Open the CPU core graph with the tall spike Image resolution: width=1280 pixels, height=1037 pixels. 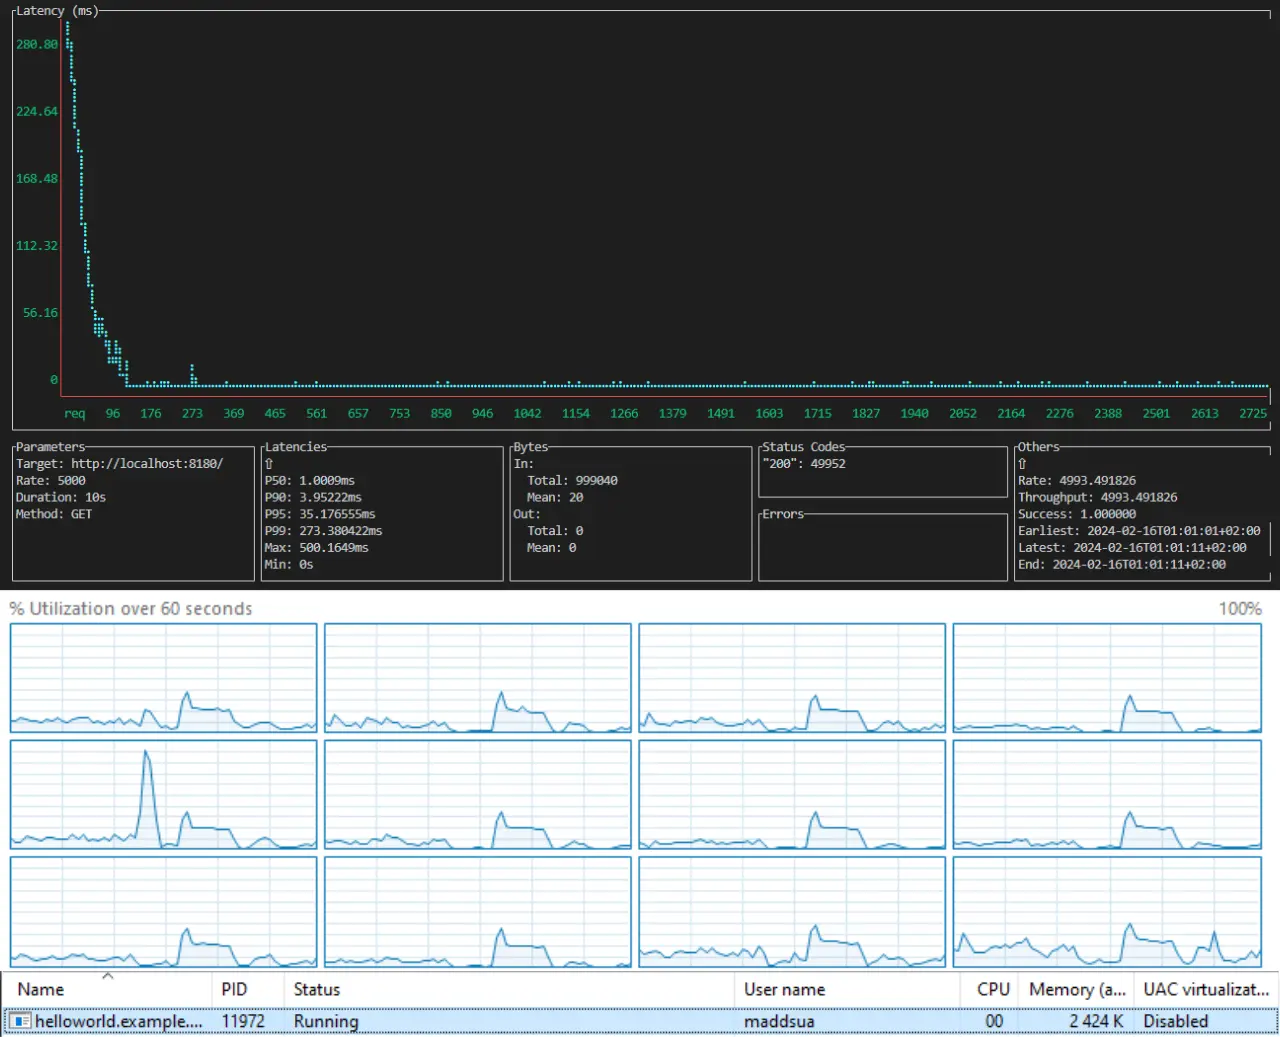[x=163, y=794]
